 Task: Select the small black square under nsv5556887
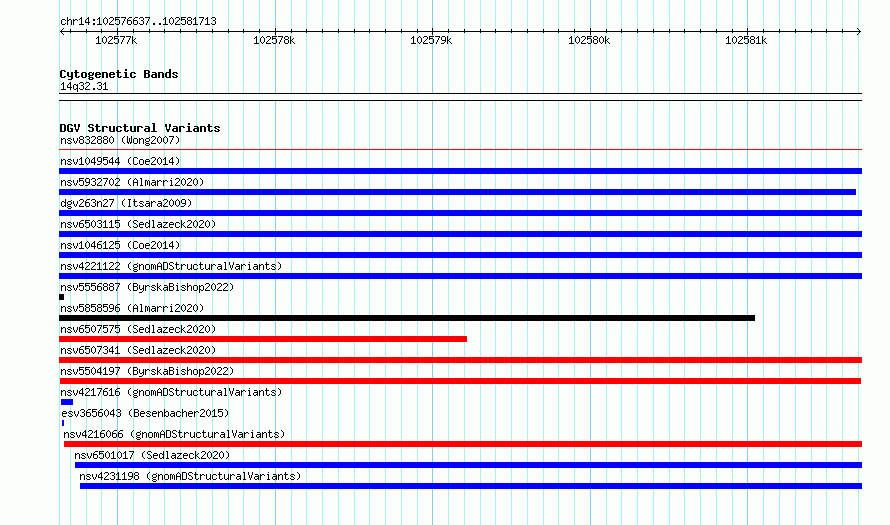(61, 297)
